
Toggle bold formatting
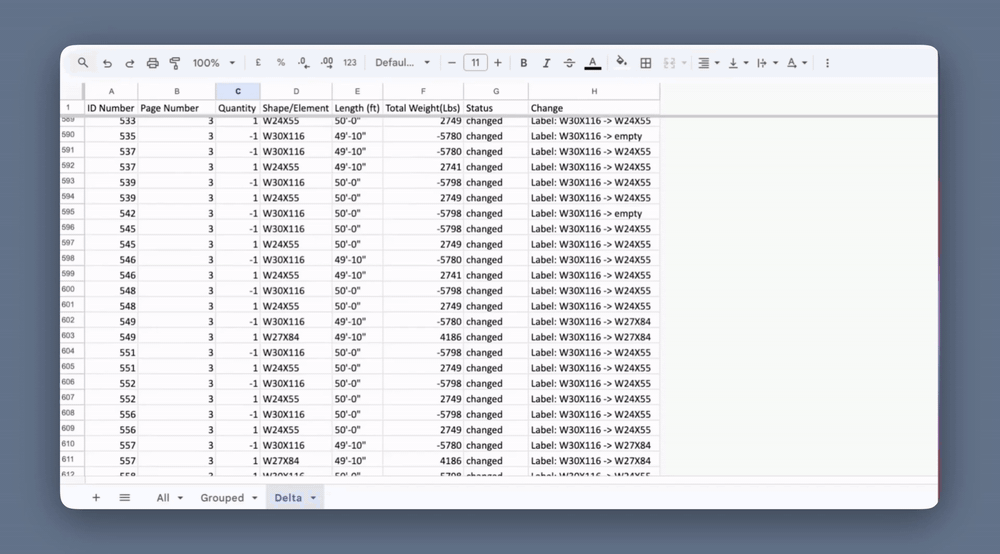(523, 63)
